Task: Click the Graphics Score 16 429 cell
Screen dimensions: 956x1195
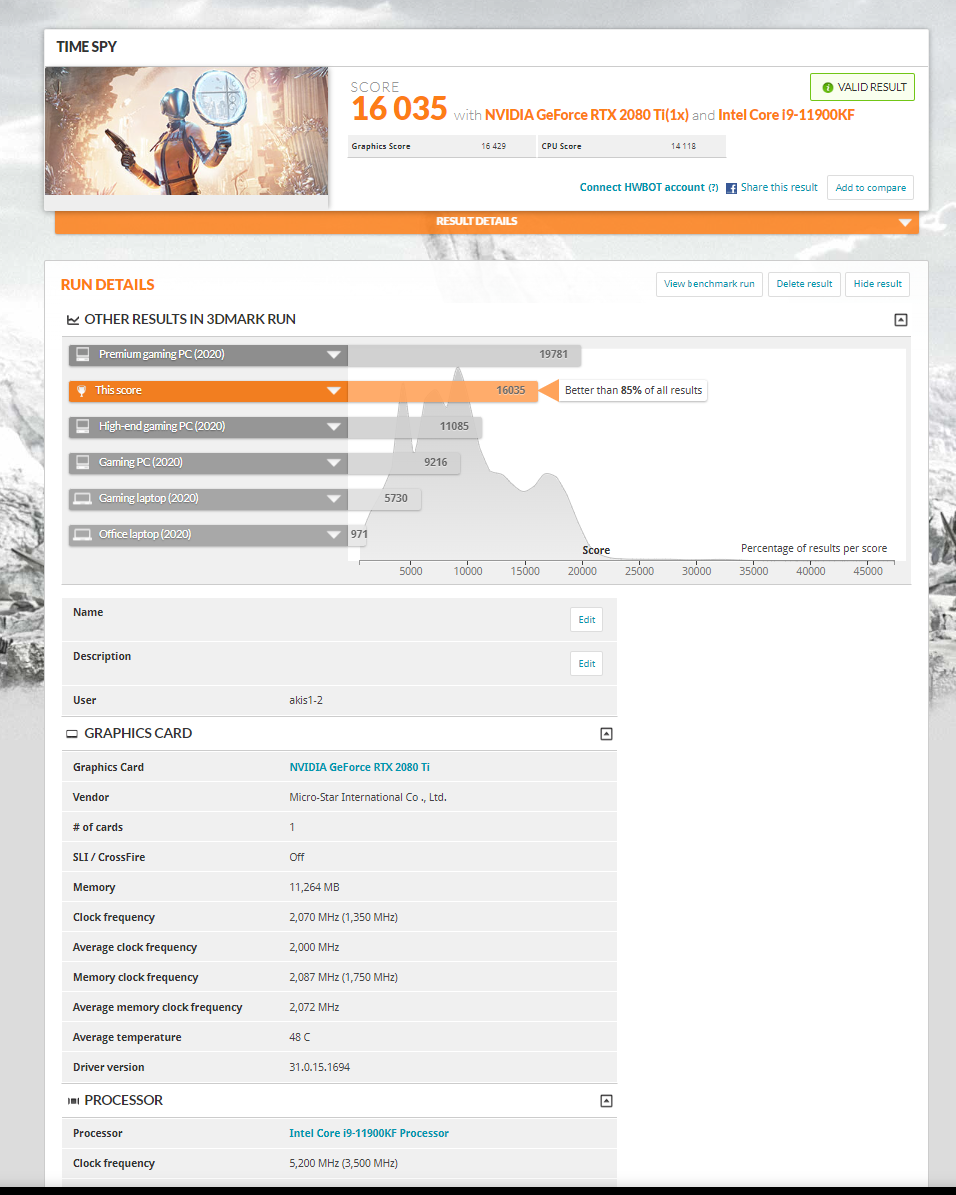Action: click(441, 147)
